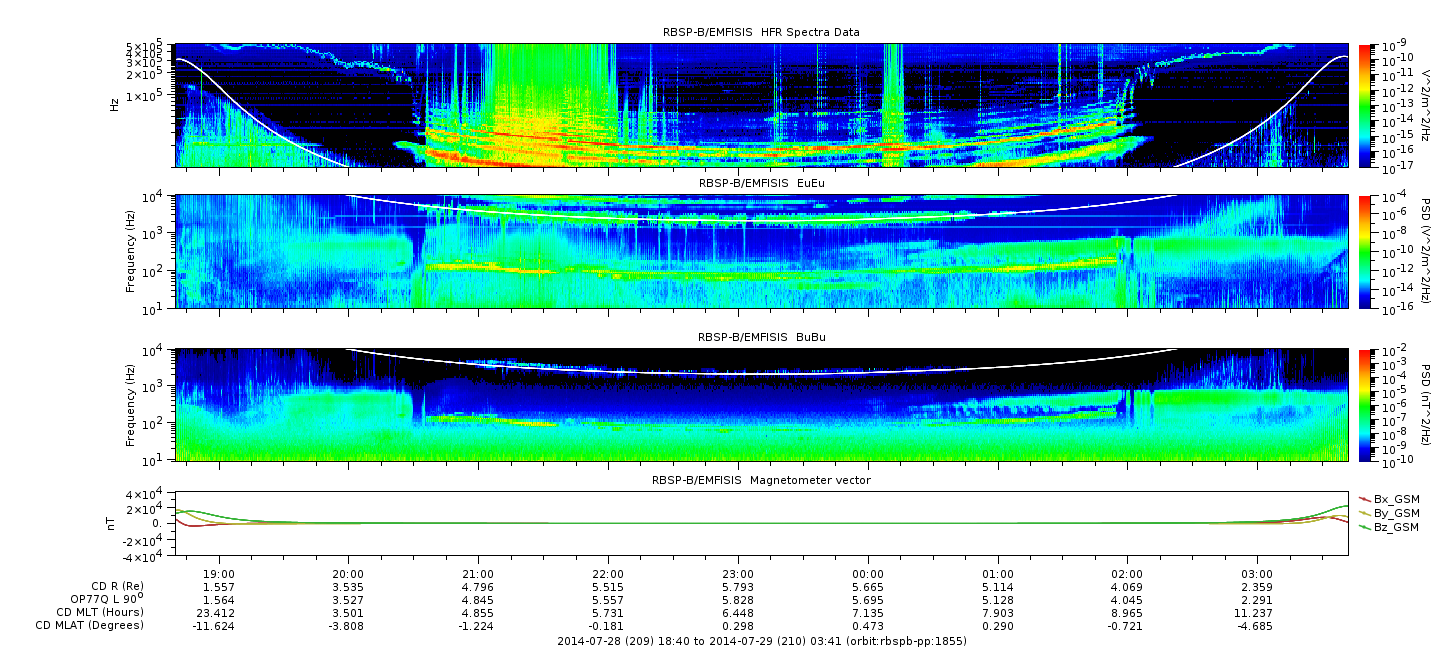Click the RBSP-B/EMFISIS EuEu panel title
Viewport: 1447px width, 658px height.
(x=761, y=184)
